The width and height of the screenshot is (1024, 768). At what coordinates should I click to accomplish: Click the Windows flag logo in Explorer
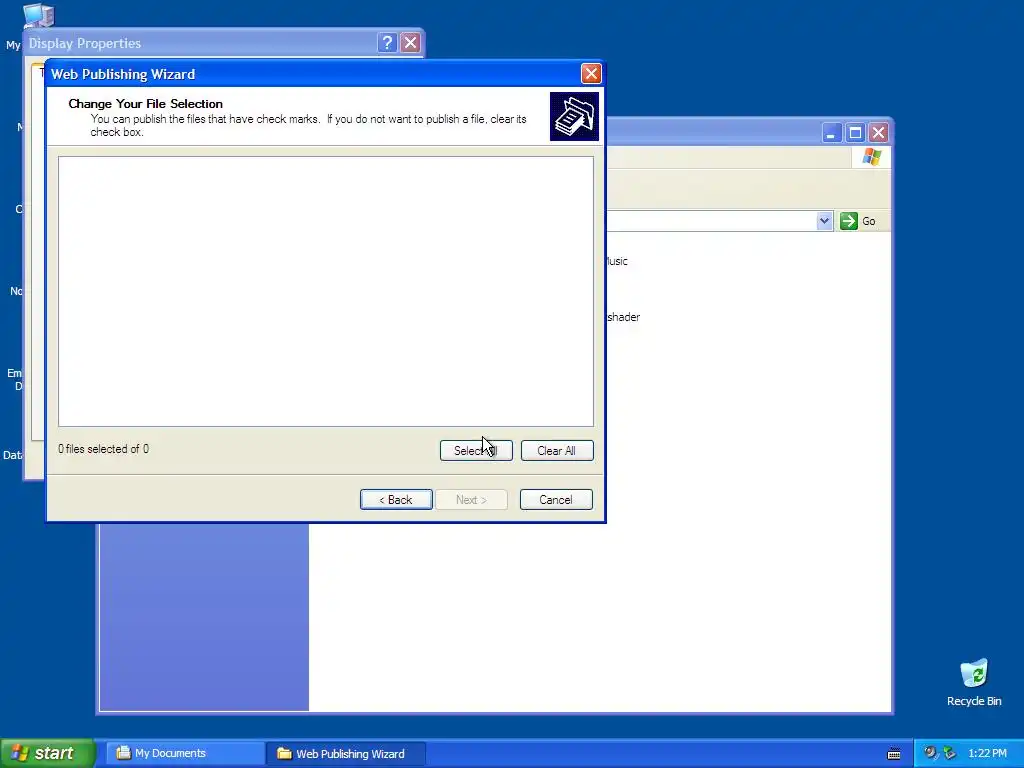(872, 157)
